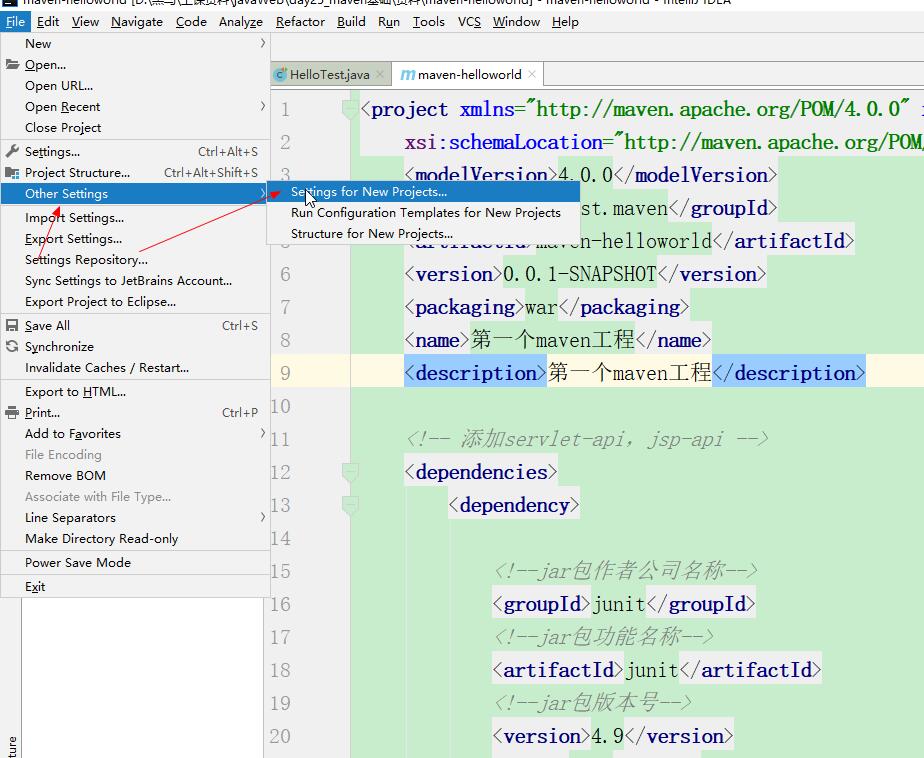The width and height of the screenshot is (924, 758).
Task: Expand the New submenu
Action: pyautogui.click(x=262, y=43)
